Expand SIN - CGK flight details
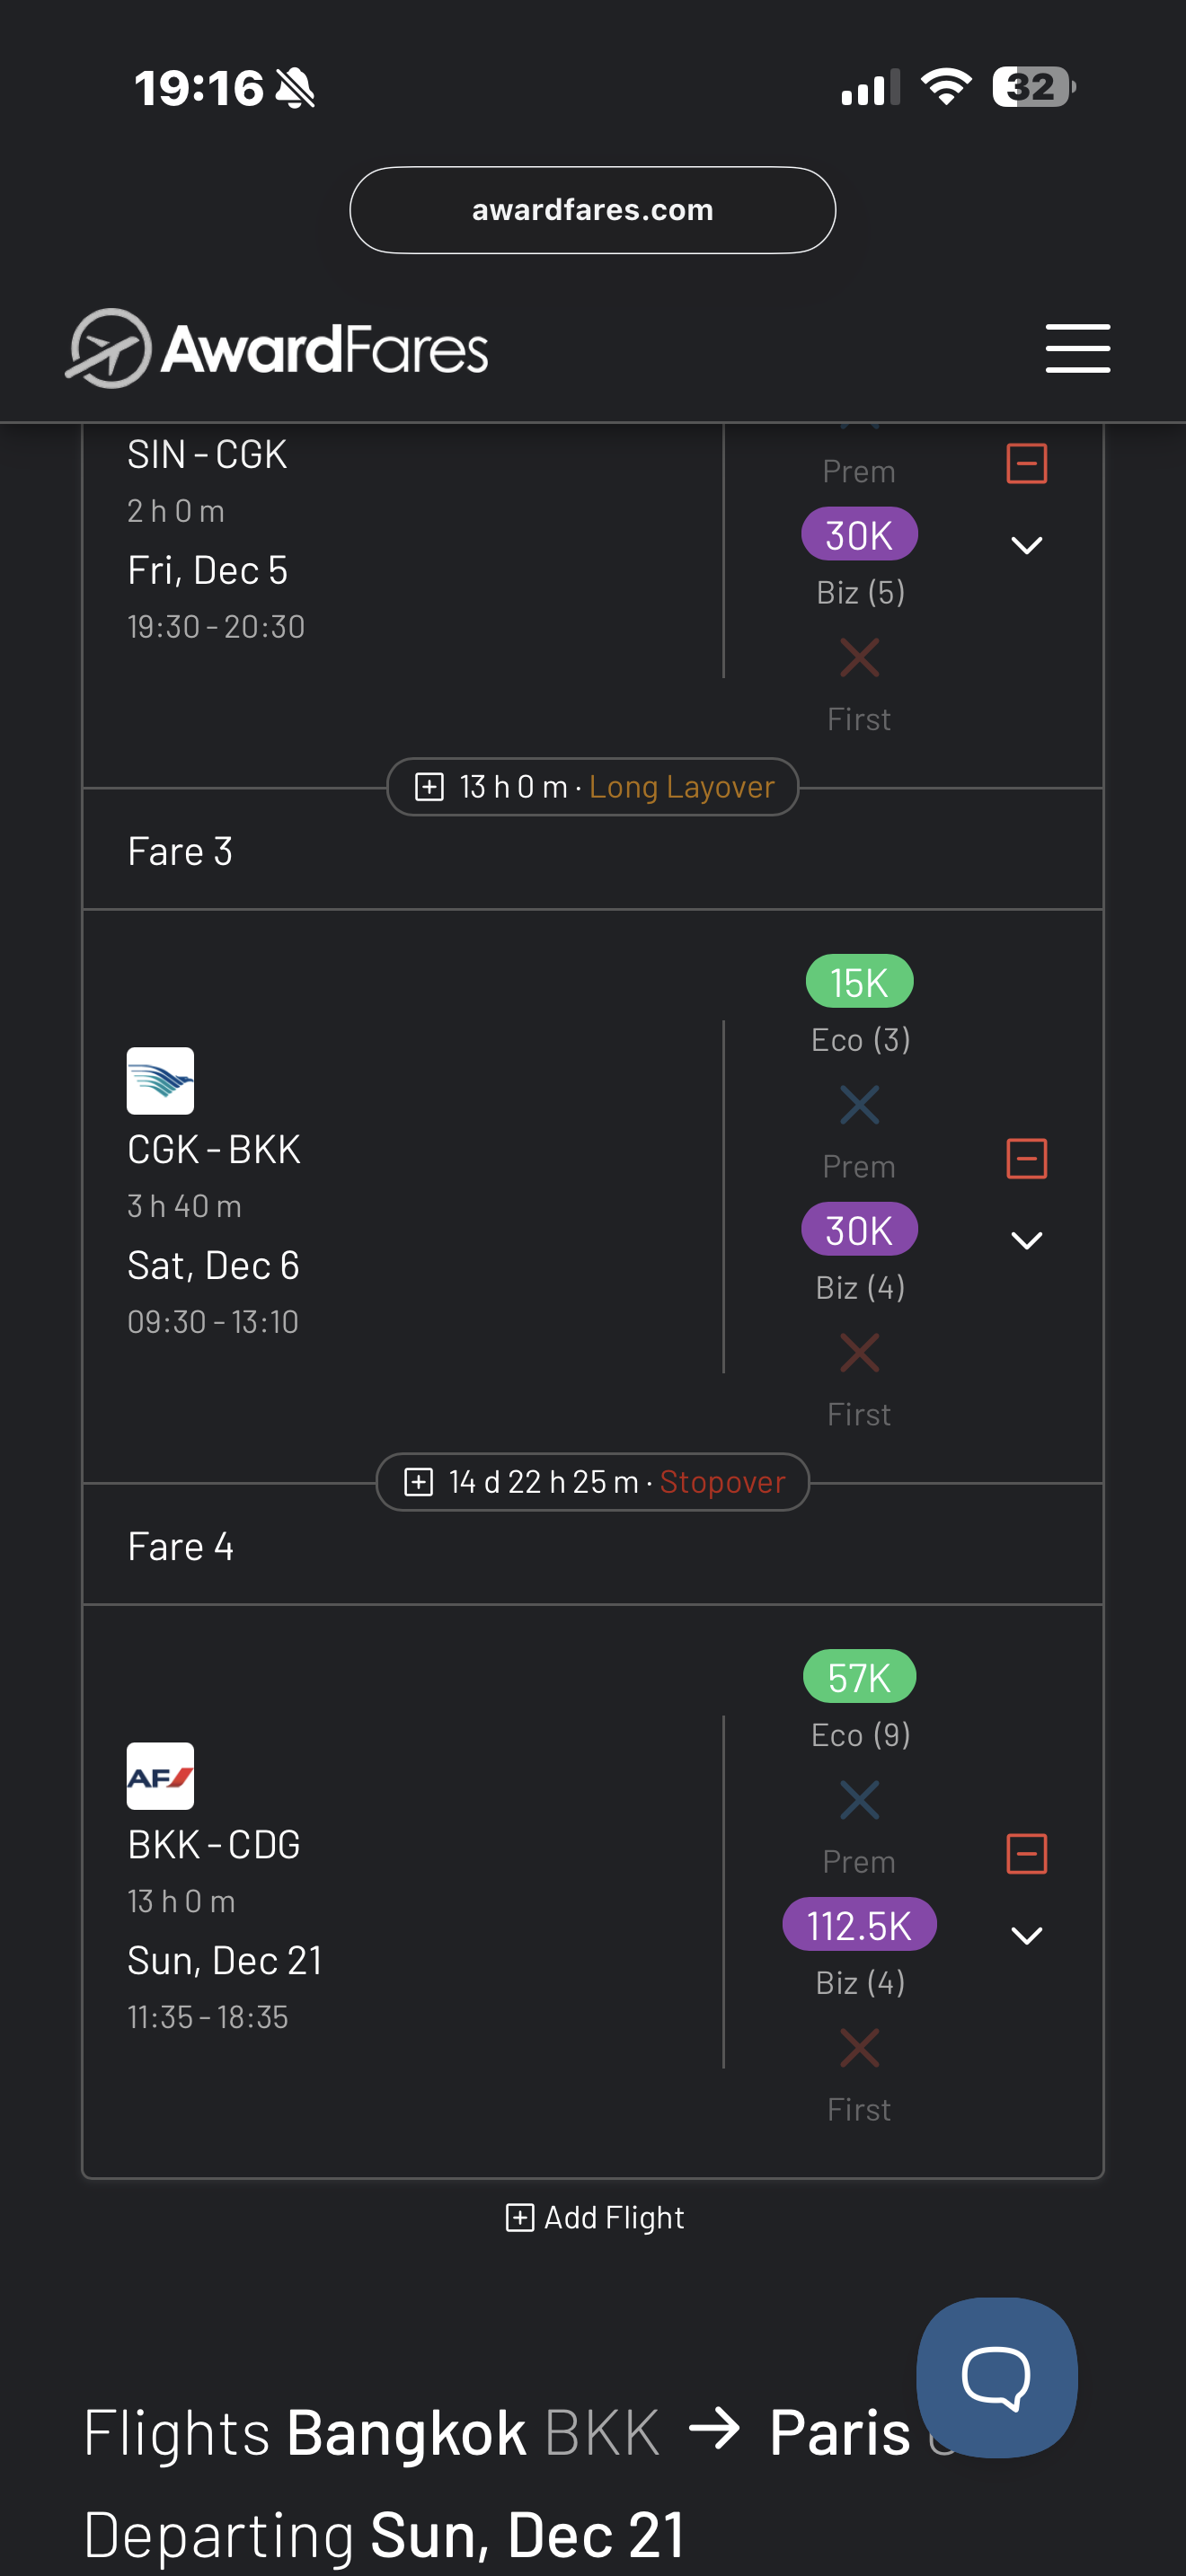The height and width of the screenshot is (2576, 1186). coord(1026,545)
